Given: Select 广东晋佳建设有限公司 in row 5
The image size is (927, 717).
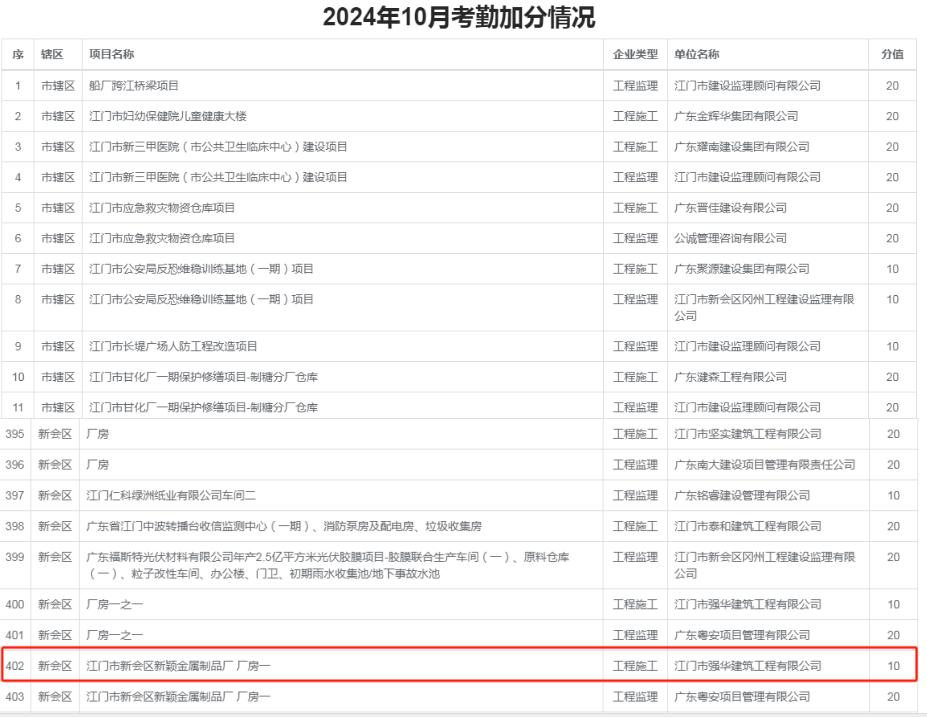Looking at the screenshot, I should (x=730, y=208).
